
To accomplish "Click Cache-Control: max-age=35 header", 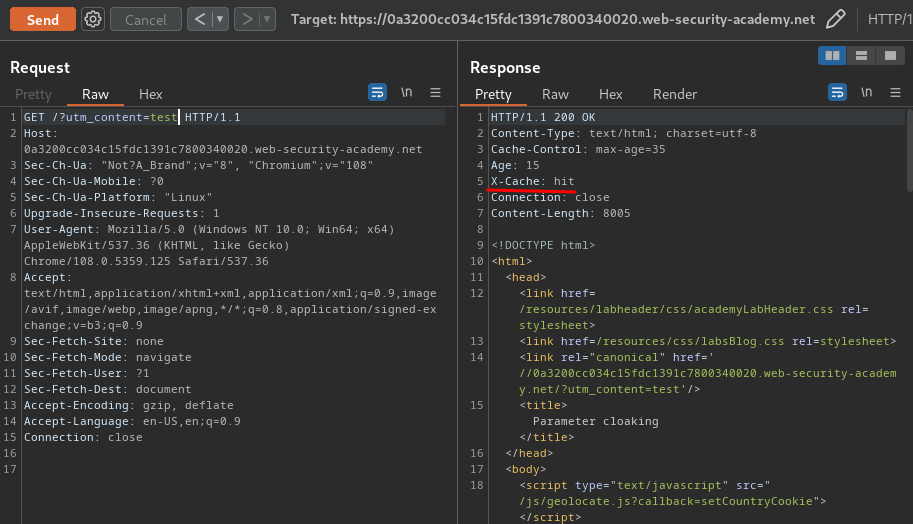I will [x=578, y=149].
